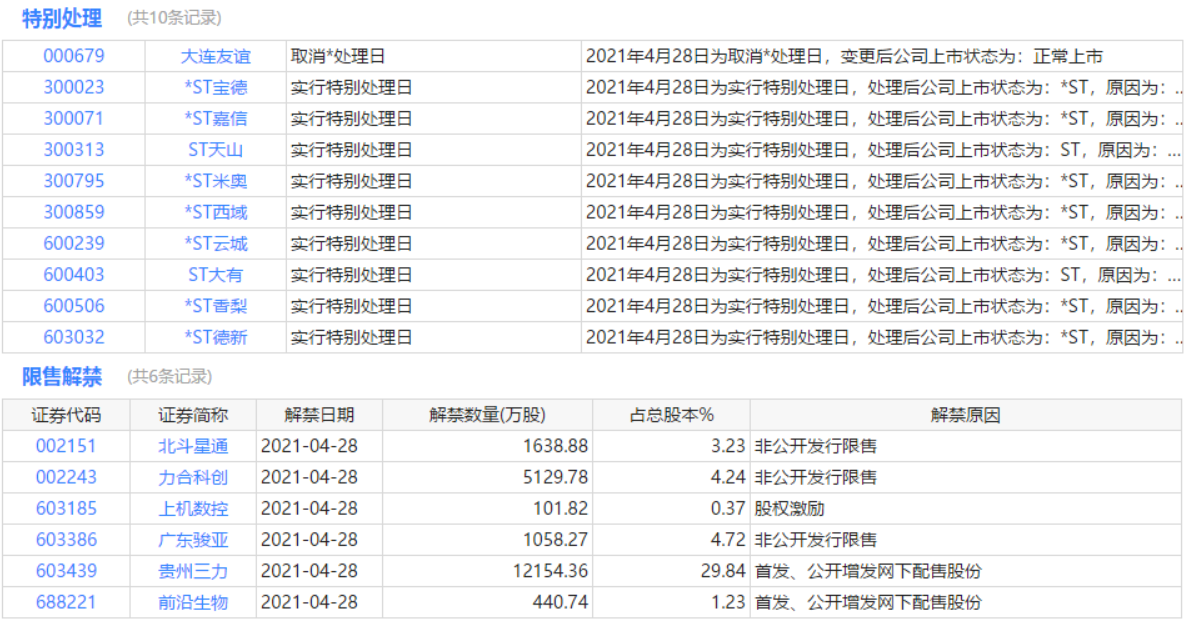Open stock code 000679 link
The height and width of the screenshot is (621, 1193).
pos(74,56)
